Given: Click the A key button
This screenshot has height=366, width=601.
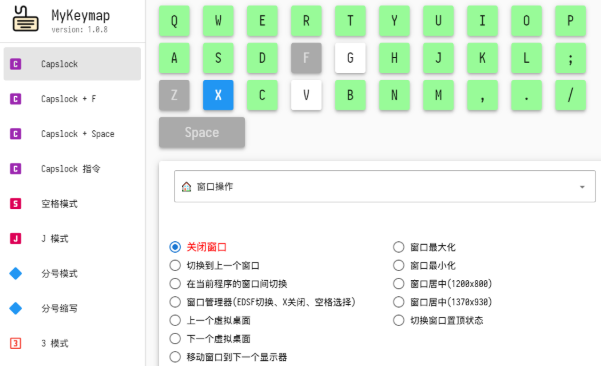Looking at the screenshot, I should (x=174, y=58).
